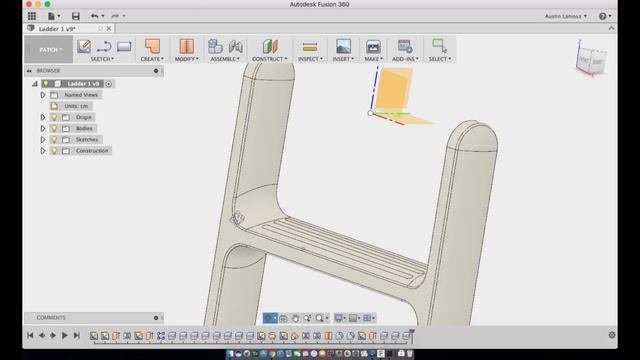Toggle the Bodies visibility light bulb
The image size is (640, 360).
(x=54, y=128)
